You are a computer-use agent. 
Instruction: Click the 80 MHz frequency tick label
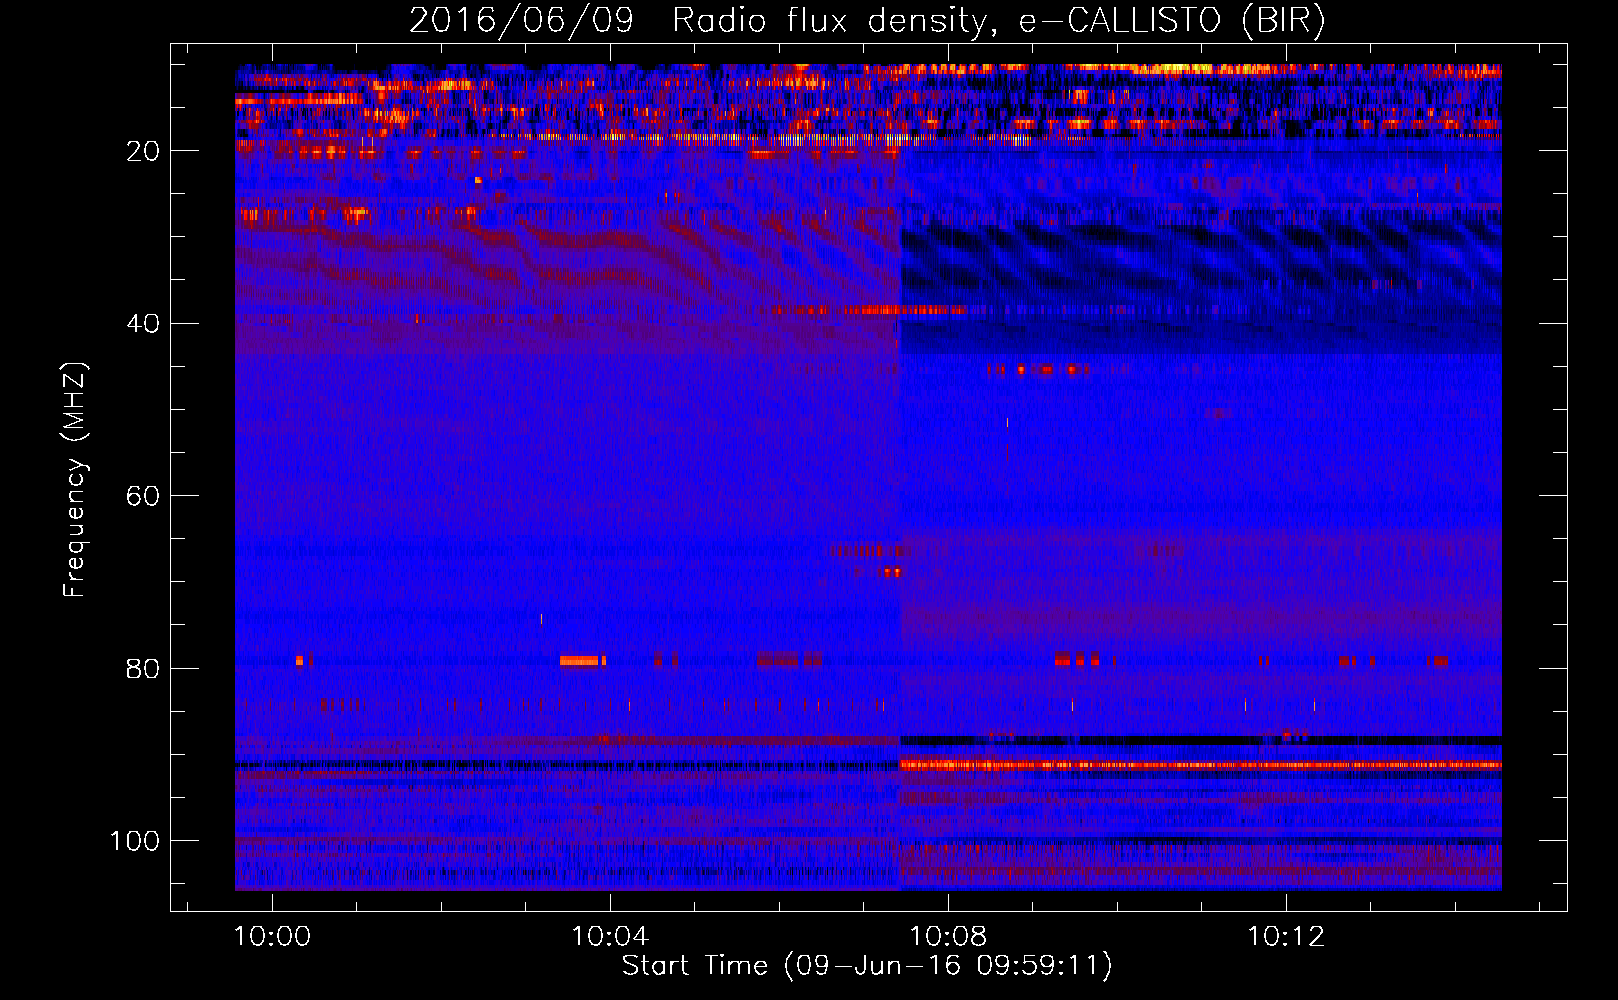pos(143,669)
